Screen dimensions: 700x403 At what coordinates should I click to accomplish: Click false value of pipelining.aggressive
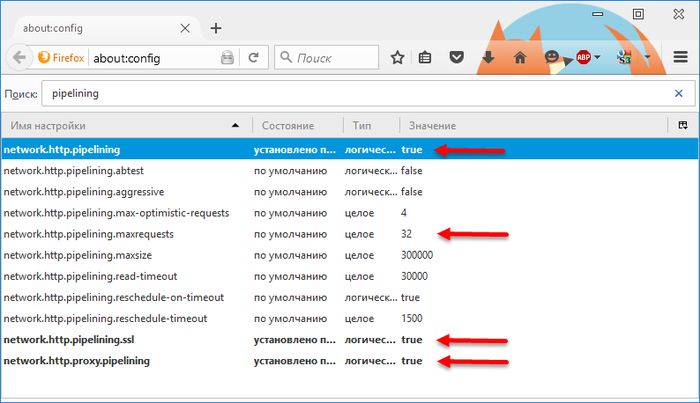click(412, 192)
